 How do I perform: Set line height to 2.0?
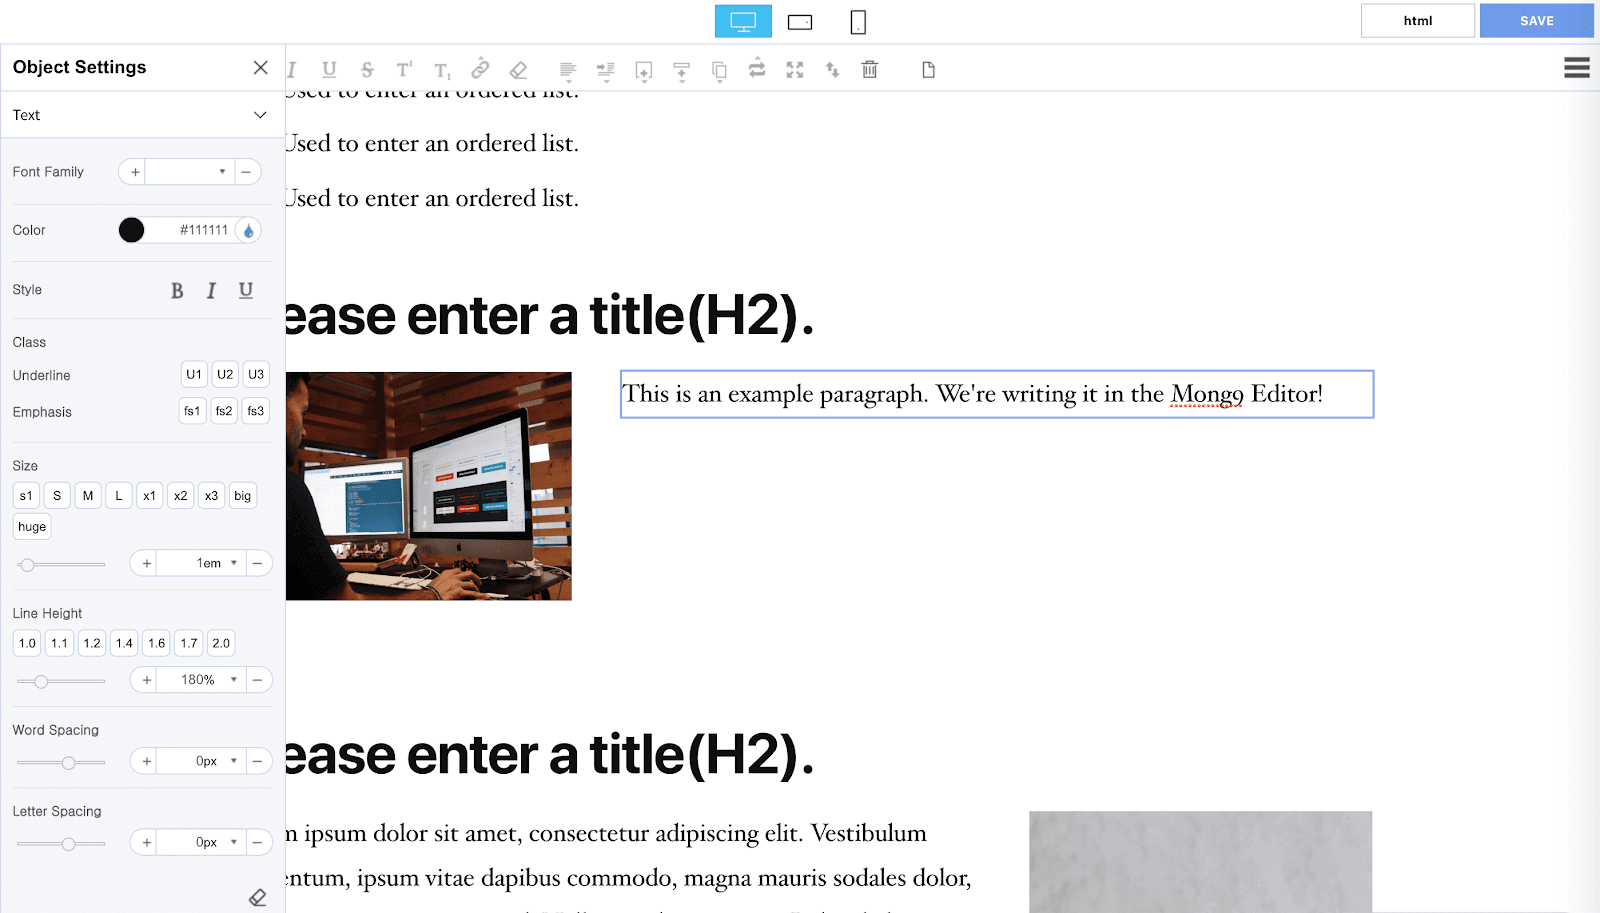221,643
